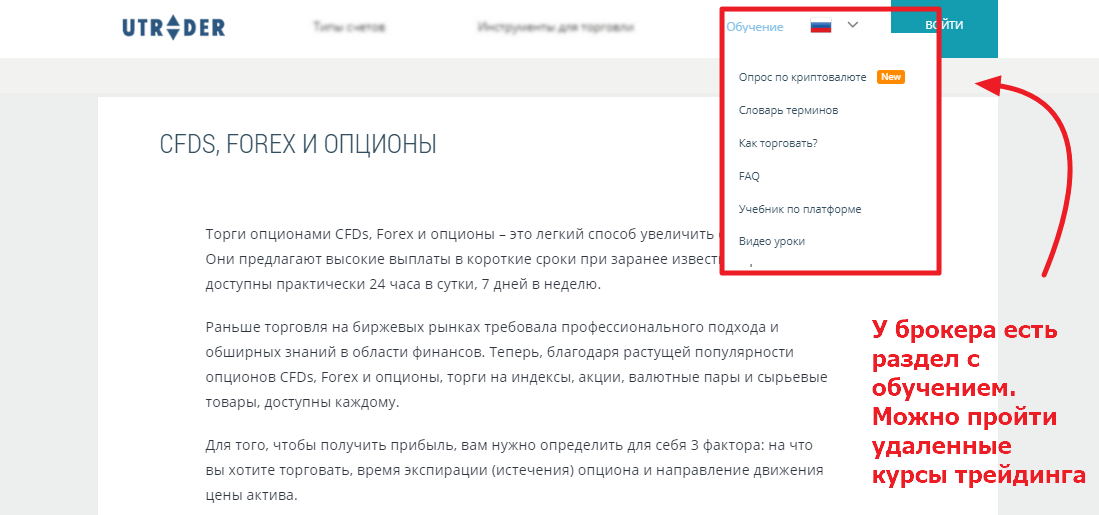Click paragraph starting Торги опционами CFDs
This screenshot has width=1099, height=515.
tap(463, 259)
